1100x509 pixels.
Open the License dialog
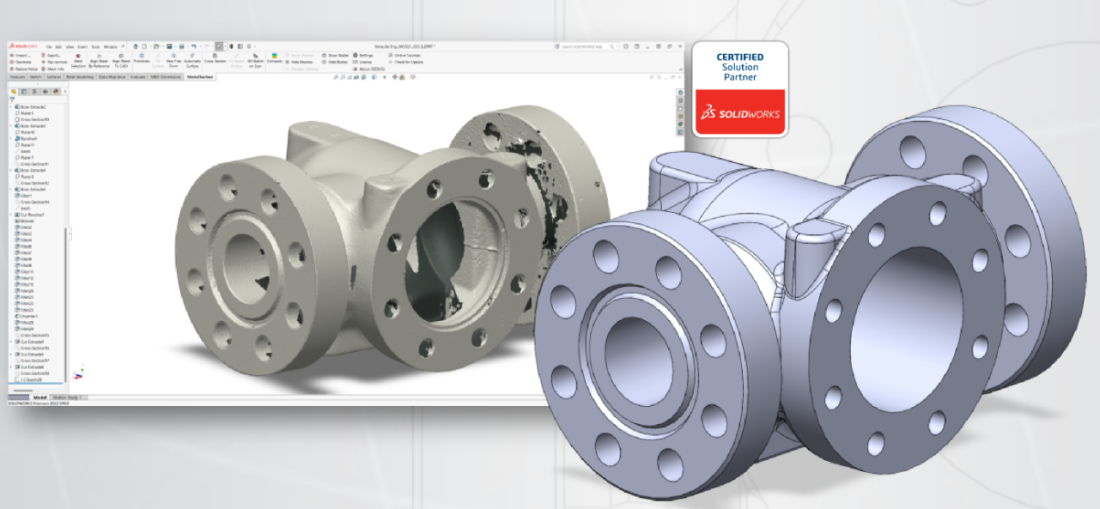coord(362,62)
